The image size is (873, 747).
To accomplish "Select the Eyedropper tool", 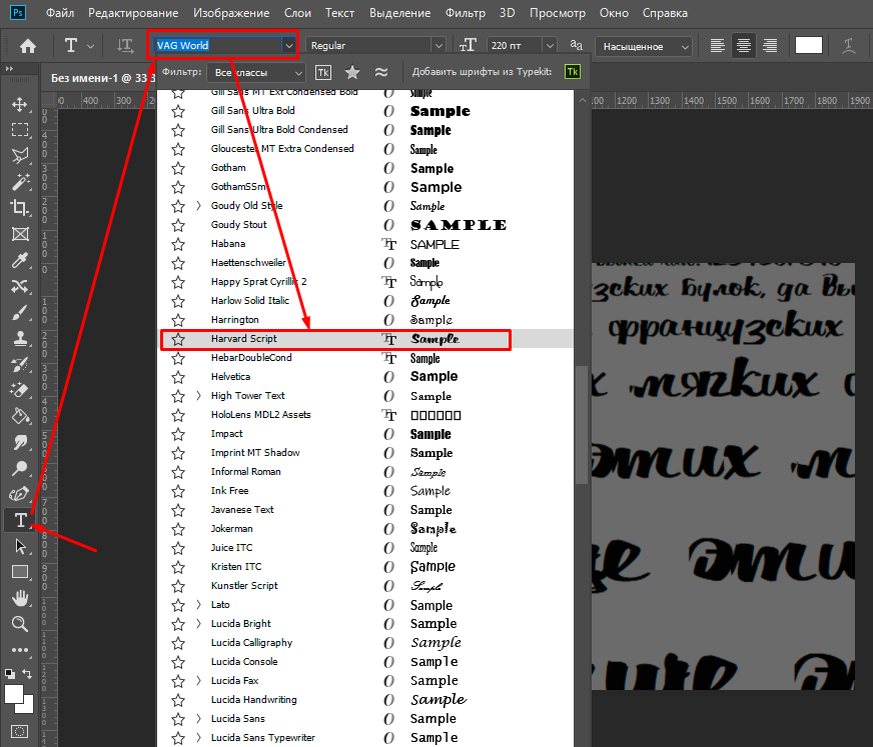I will click(20, 260).
